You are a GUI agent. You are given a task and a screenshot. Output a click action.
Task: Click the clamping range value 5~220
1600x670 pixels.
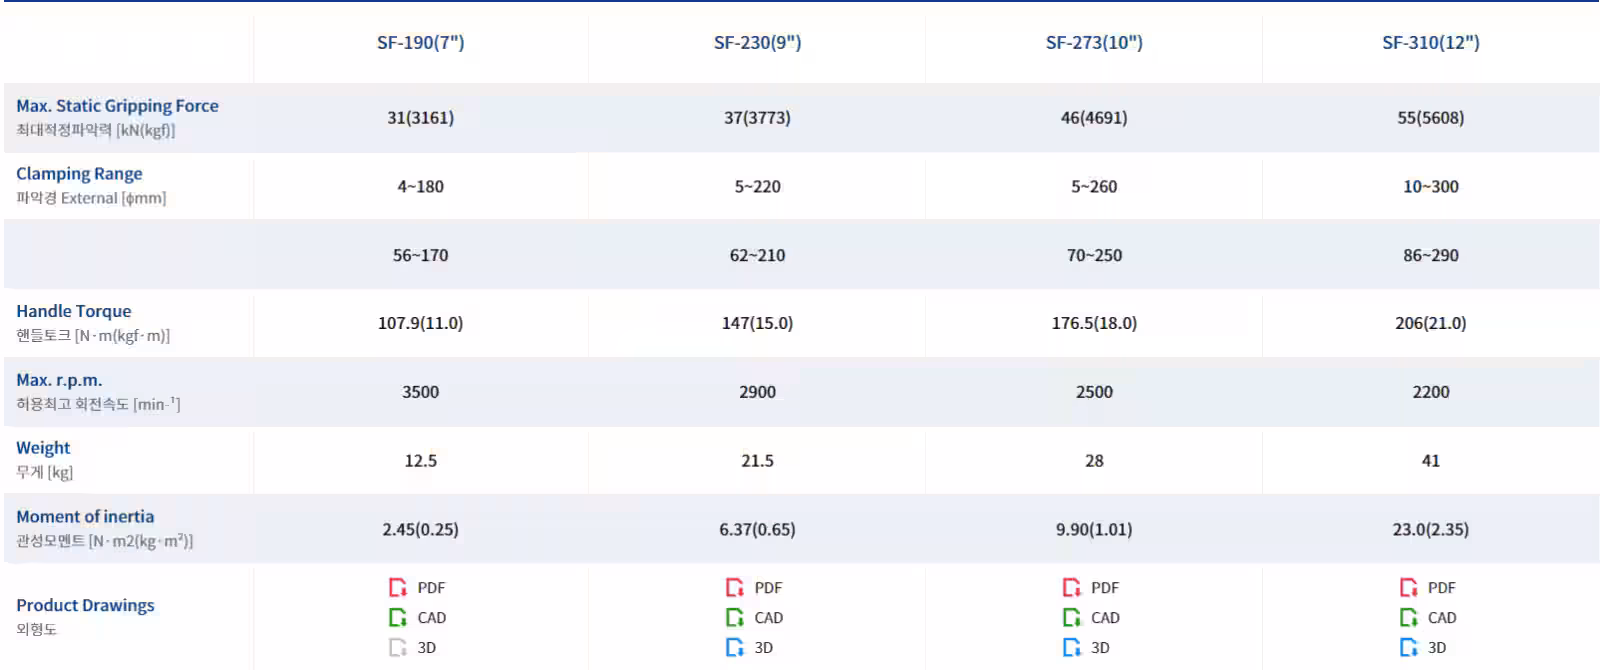tap(758, 187)
